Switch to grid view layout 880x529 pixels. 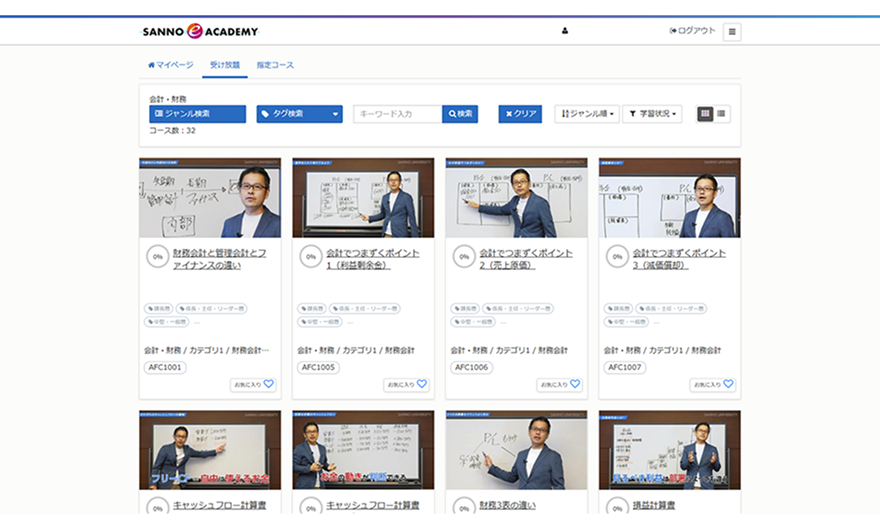[x=705, y=114]
